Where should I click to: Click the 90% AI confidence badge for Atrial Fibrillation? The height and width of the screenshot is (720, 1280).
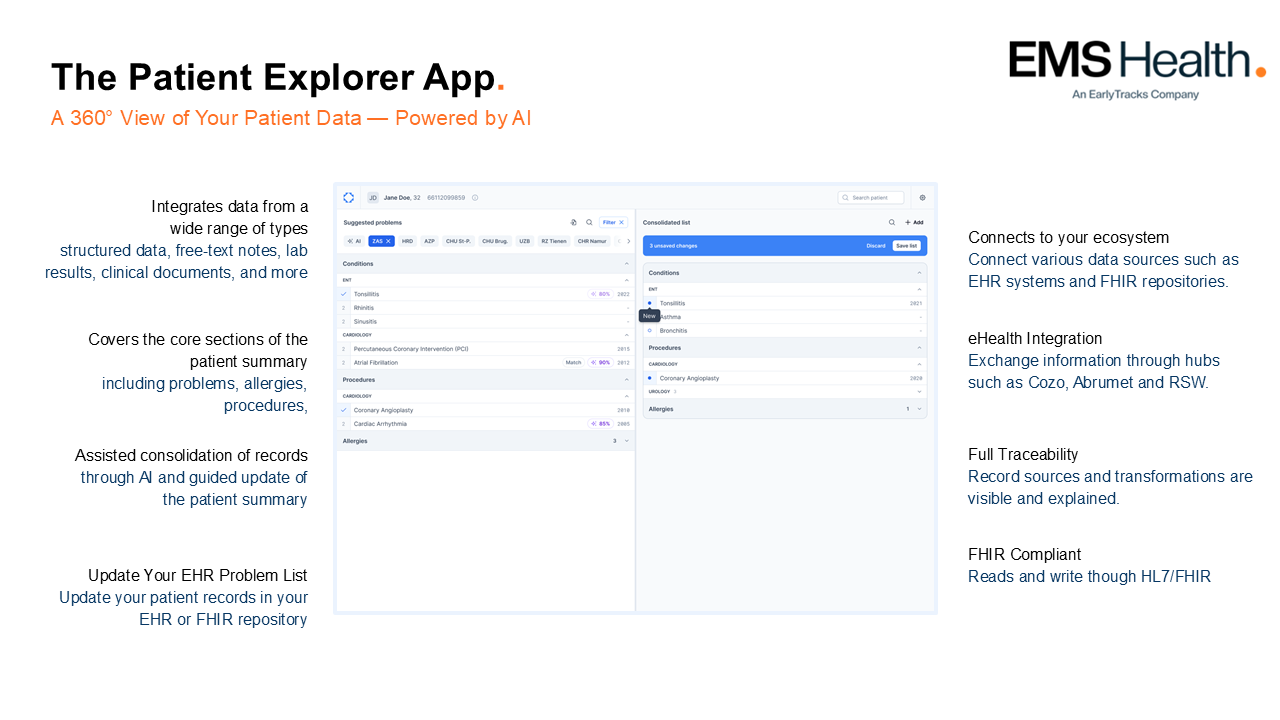(600, 363)
